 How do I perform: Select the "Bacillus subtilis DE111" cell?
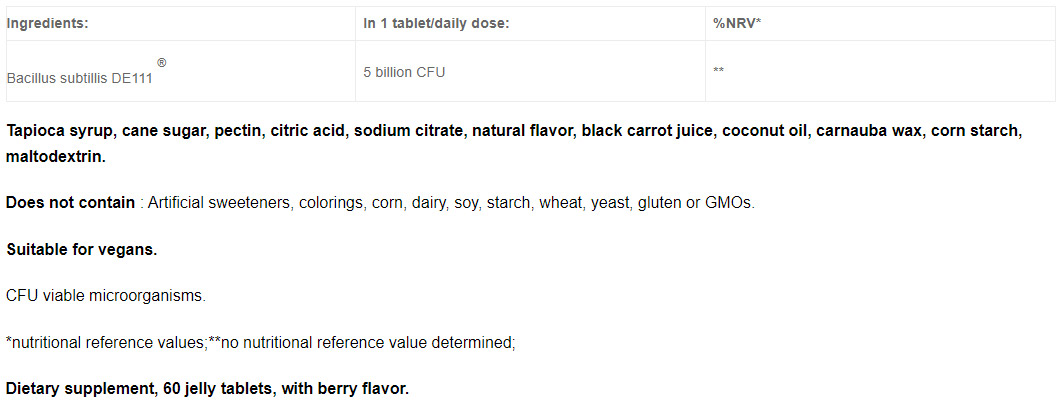[x=79, y=77]
